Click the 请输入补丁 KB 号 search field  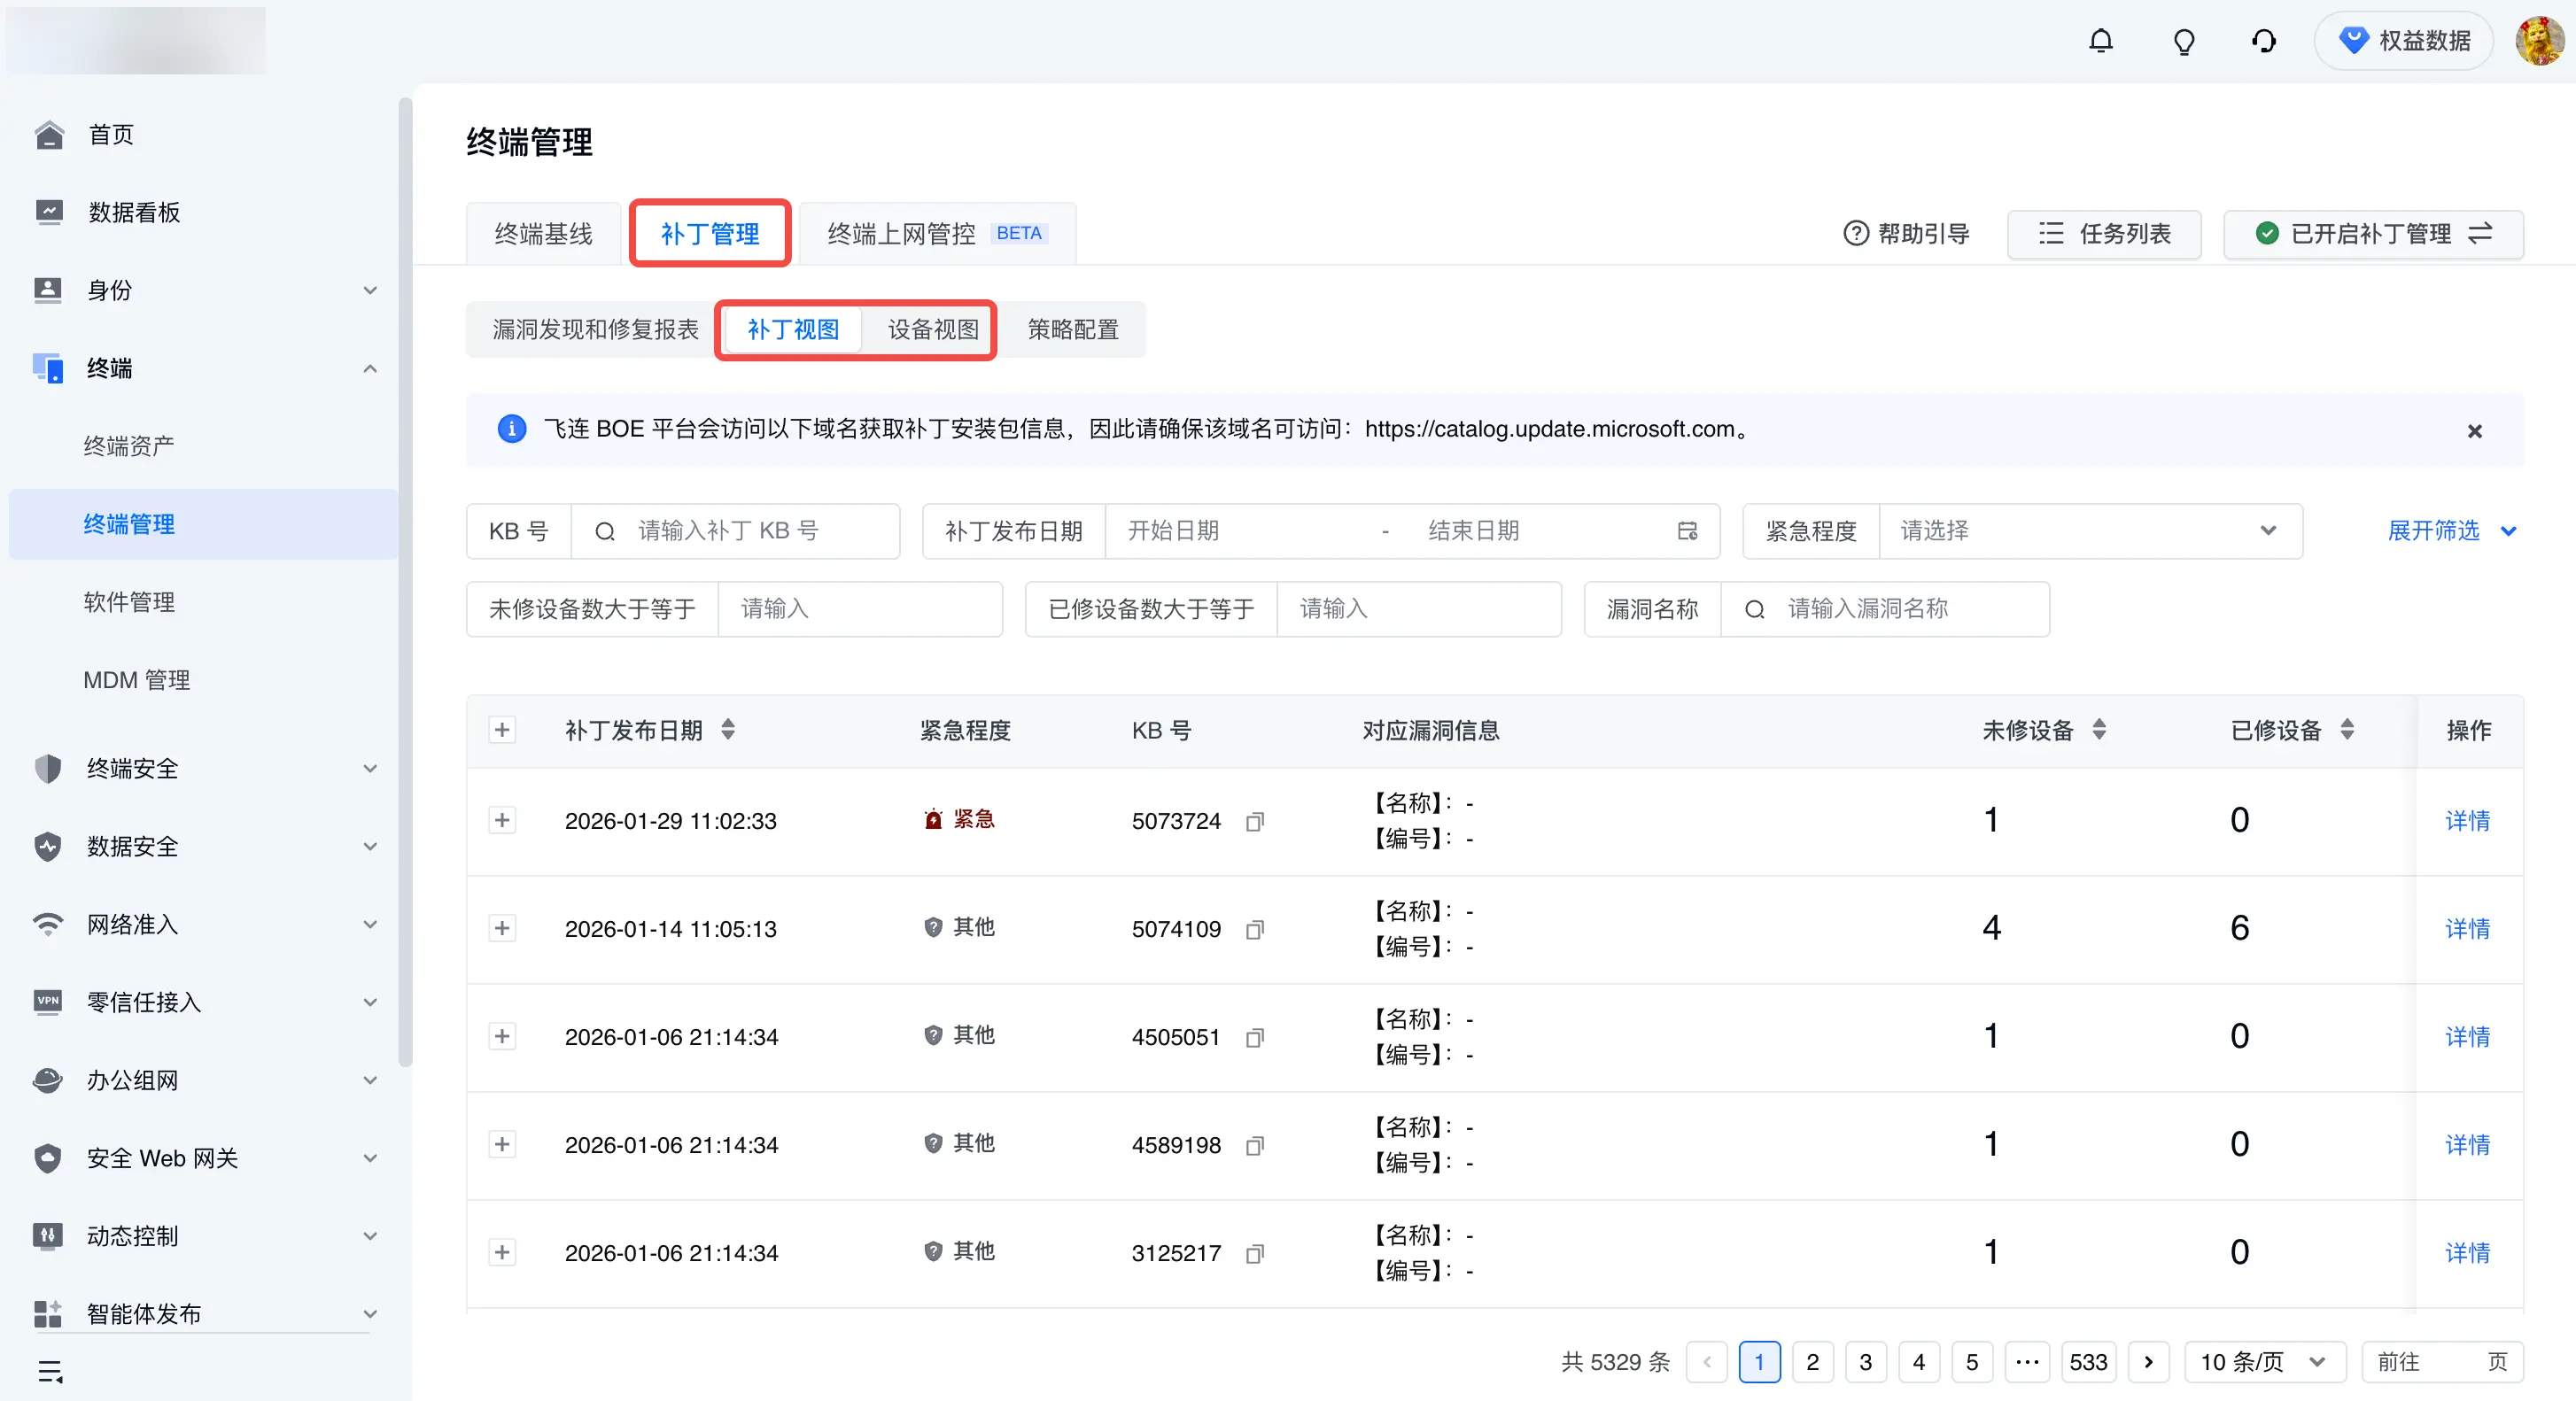(x=735, y=531)
